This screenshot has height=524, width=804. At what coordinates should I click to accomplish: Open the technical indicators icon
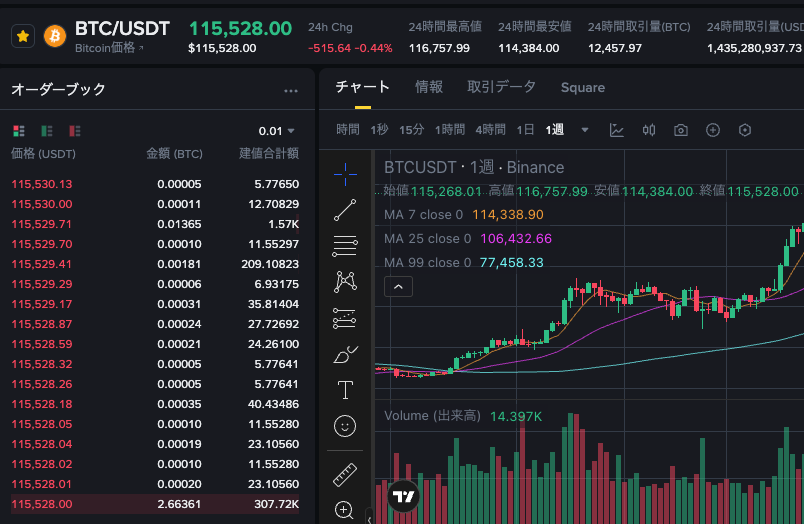click(x=617, y=130)
